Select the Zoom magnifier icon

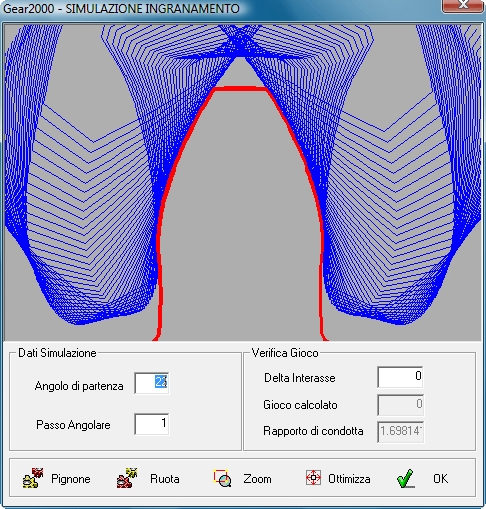[222, 478]
